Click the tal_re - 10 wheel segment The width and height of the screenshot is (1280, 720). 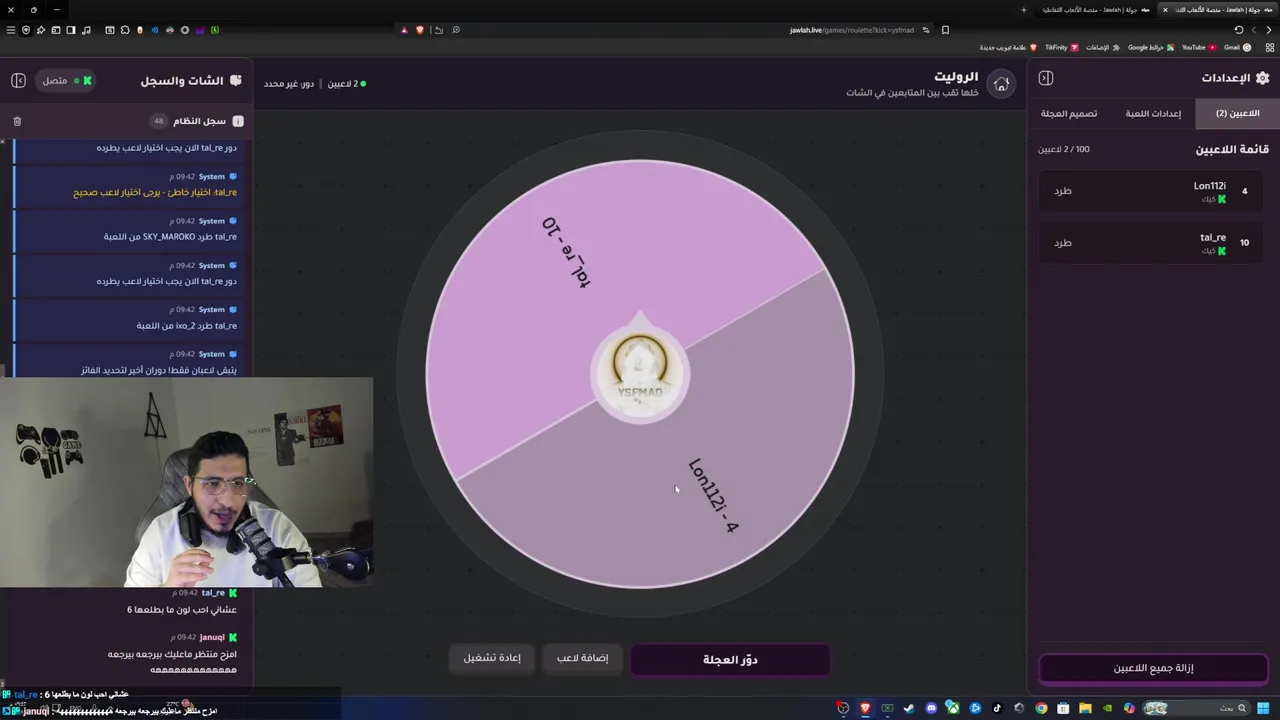point(566,254)
